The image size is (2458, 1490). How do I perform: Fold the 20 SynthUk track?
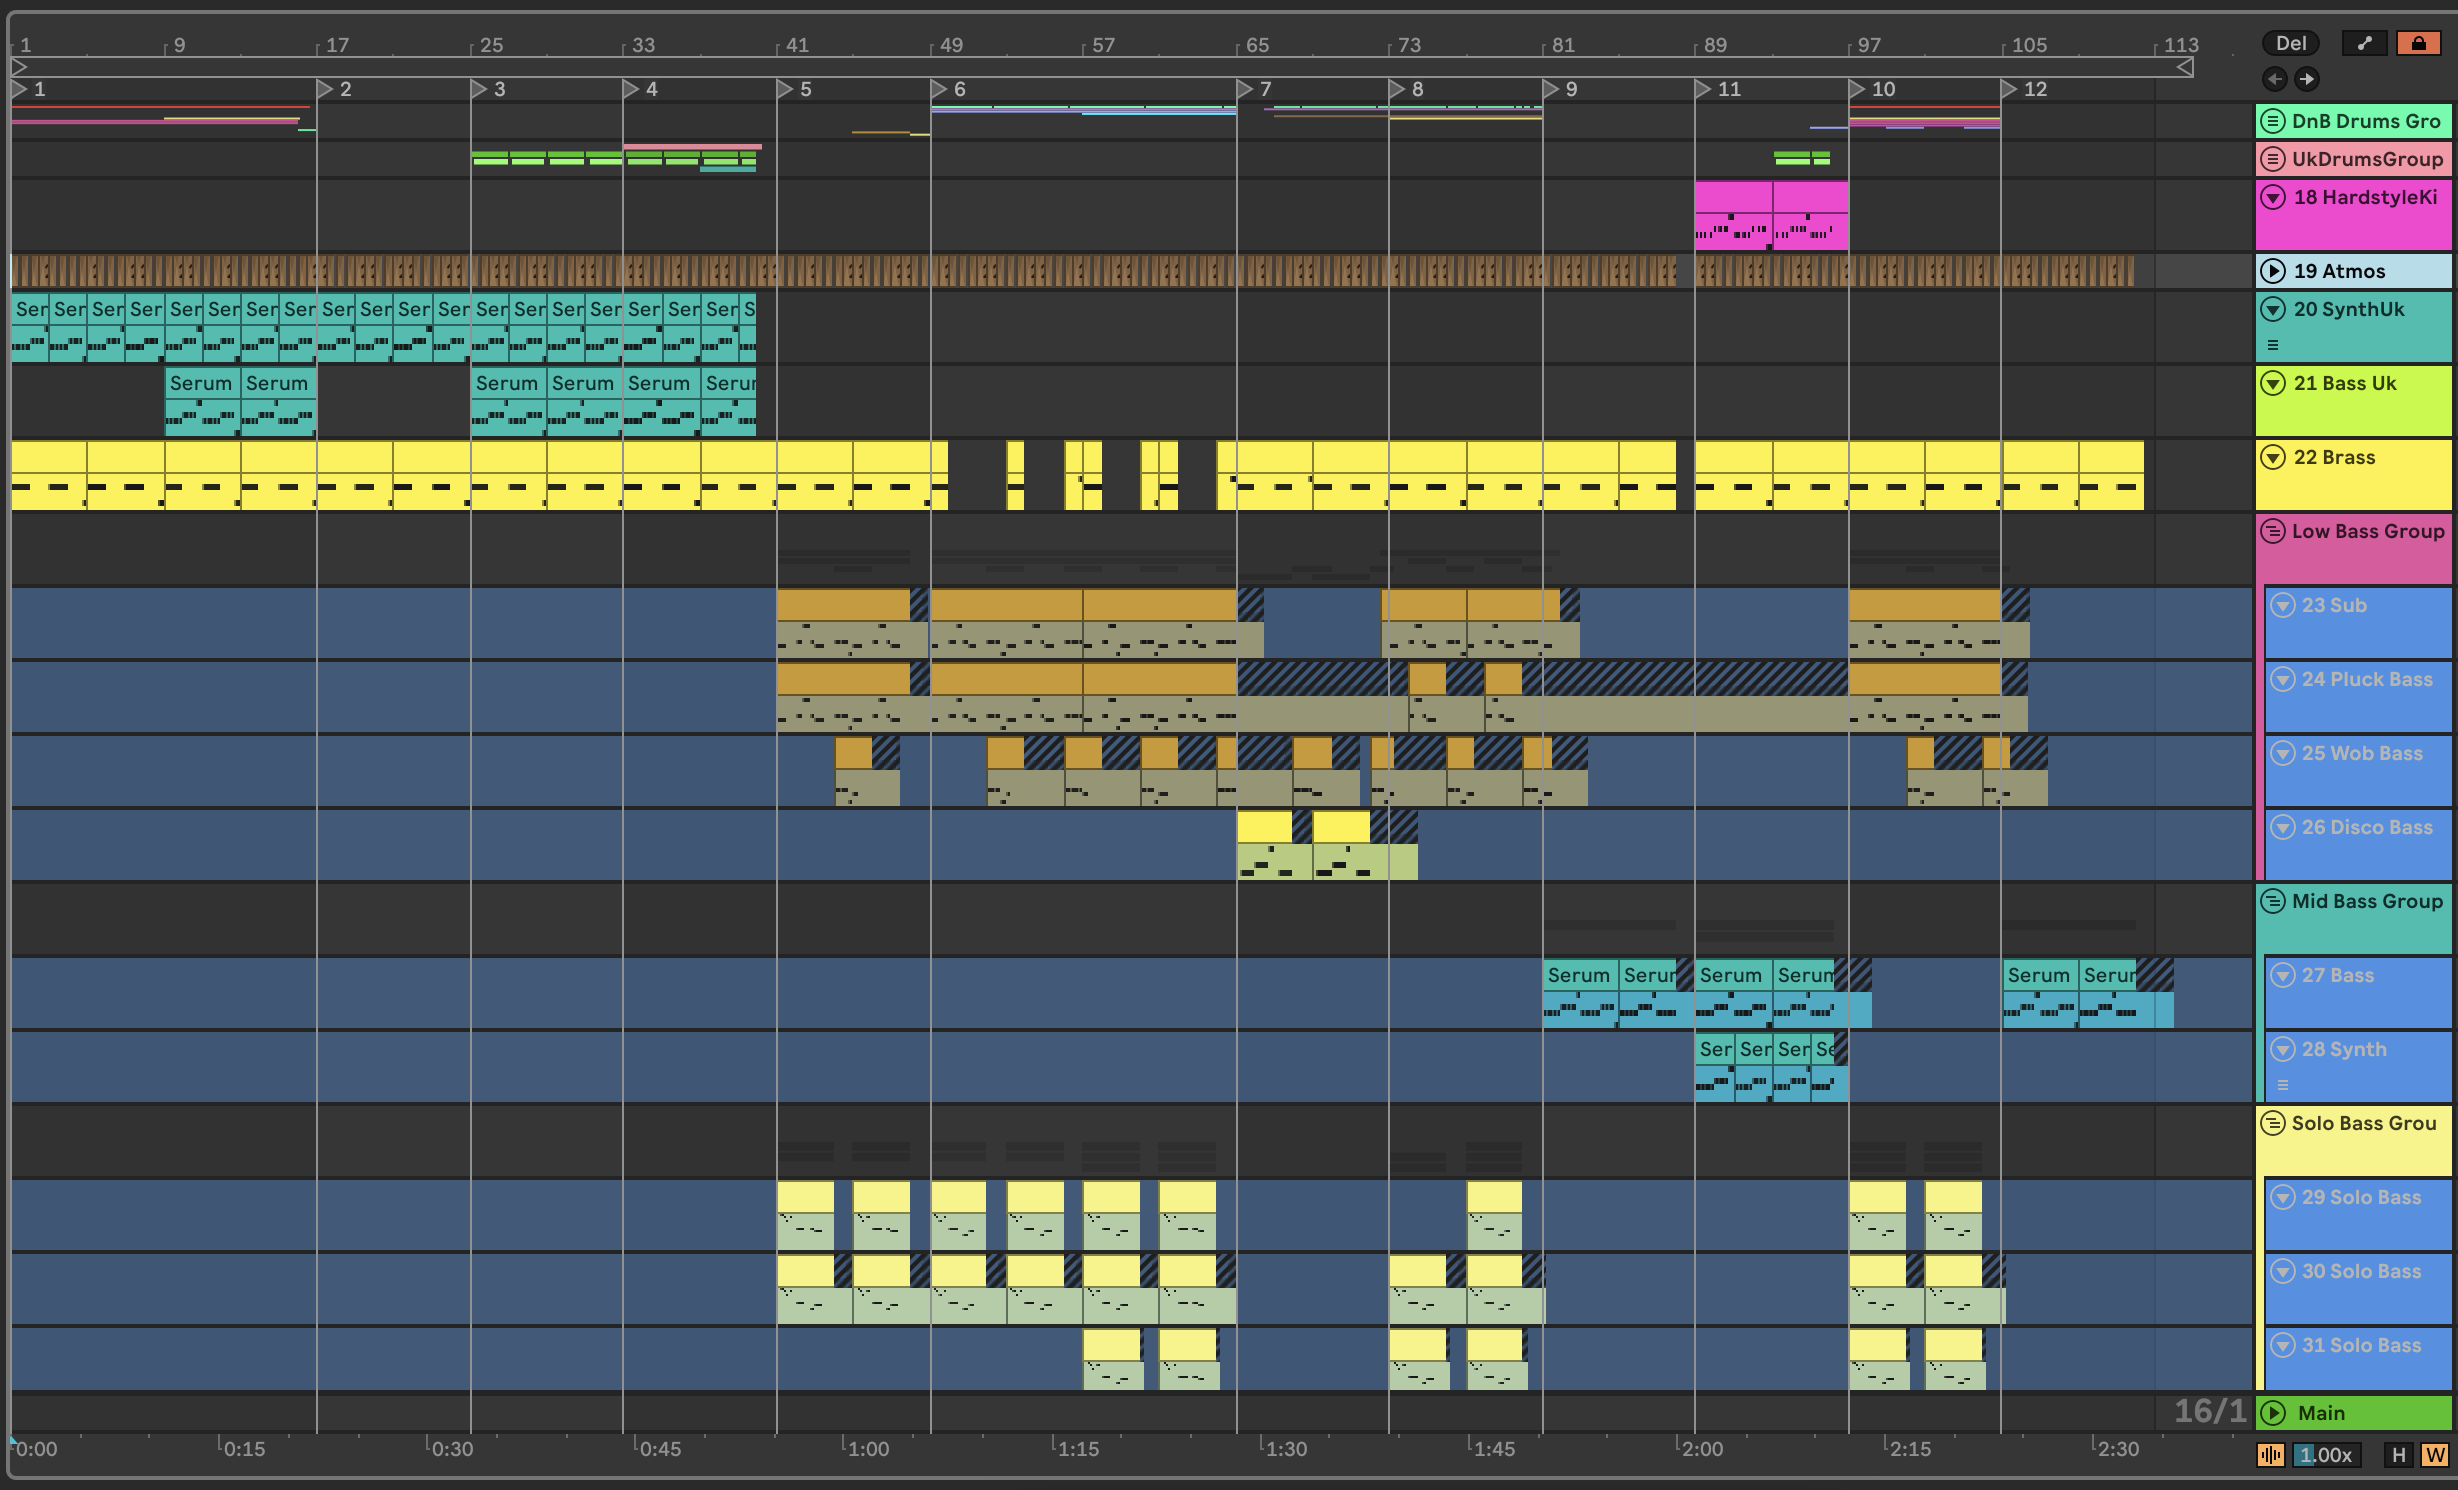(x=2273, y=309)
